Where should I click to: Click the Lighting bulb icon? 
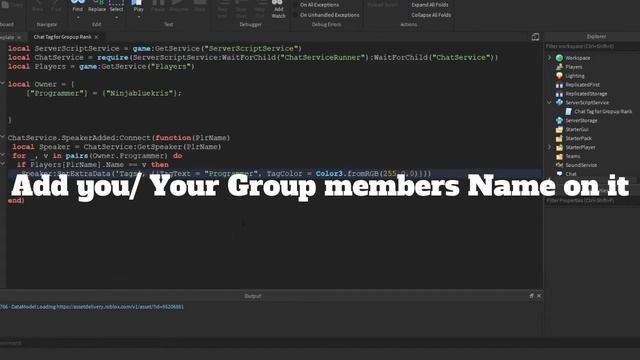coord(559,76)
